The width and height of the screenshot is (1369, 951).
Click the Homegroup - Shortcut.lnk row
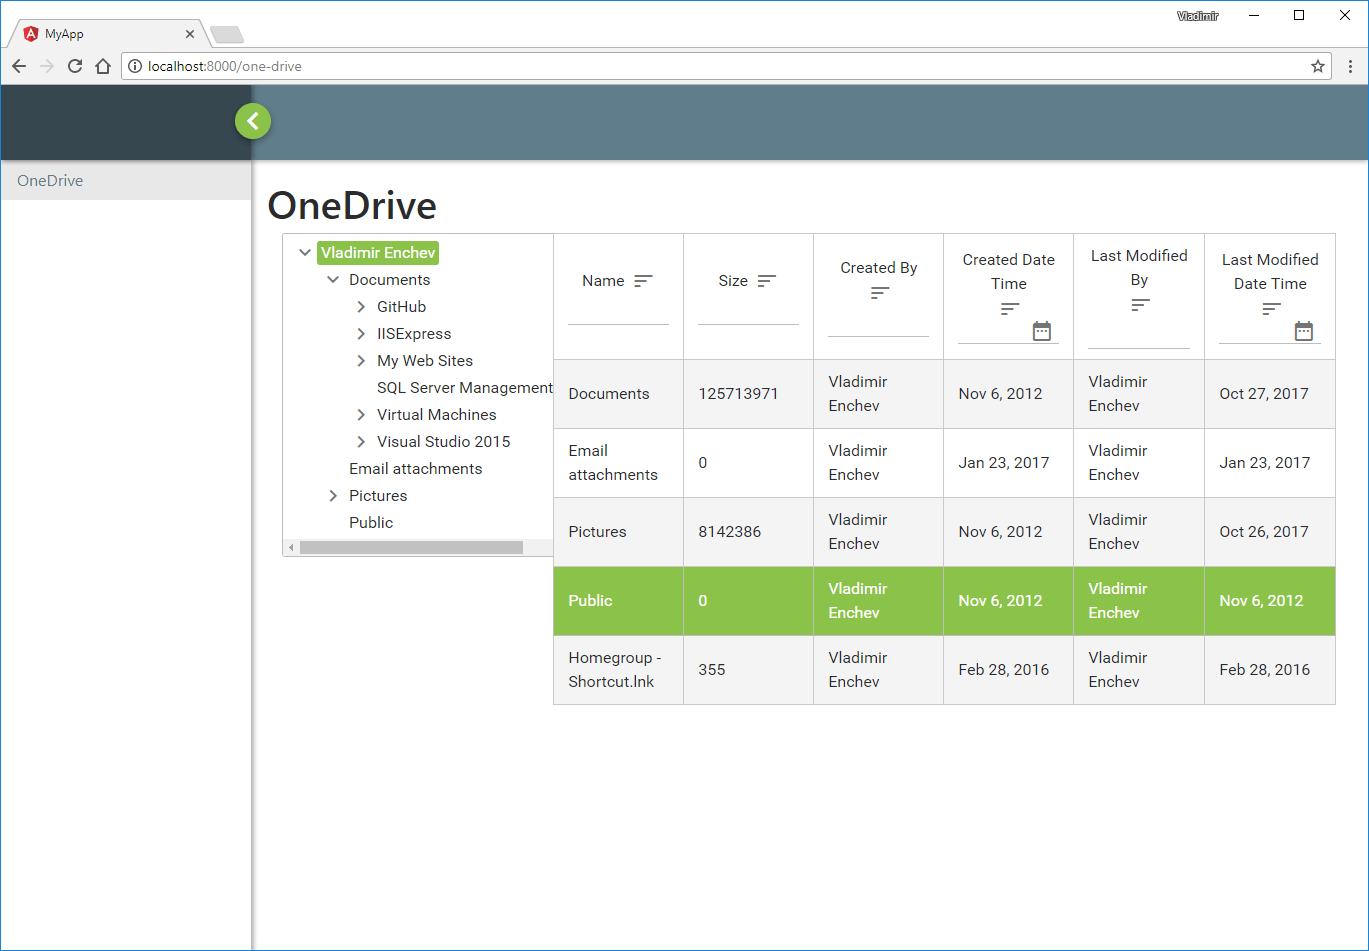[614, 670]
